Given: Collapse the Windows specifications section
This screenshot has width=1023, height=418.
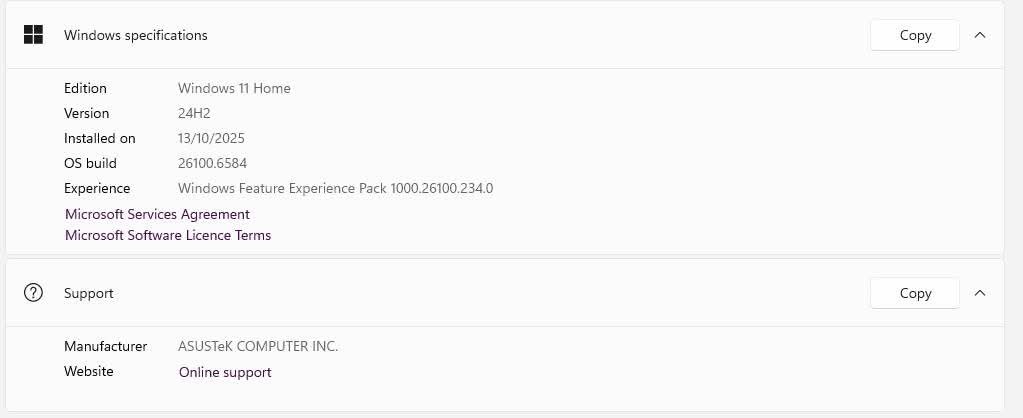Looking at the screenshot, I should pos(980,35).
